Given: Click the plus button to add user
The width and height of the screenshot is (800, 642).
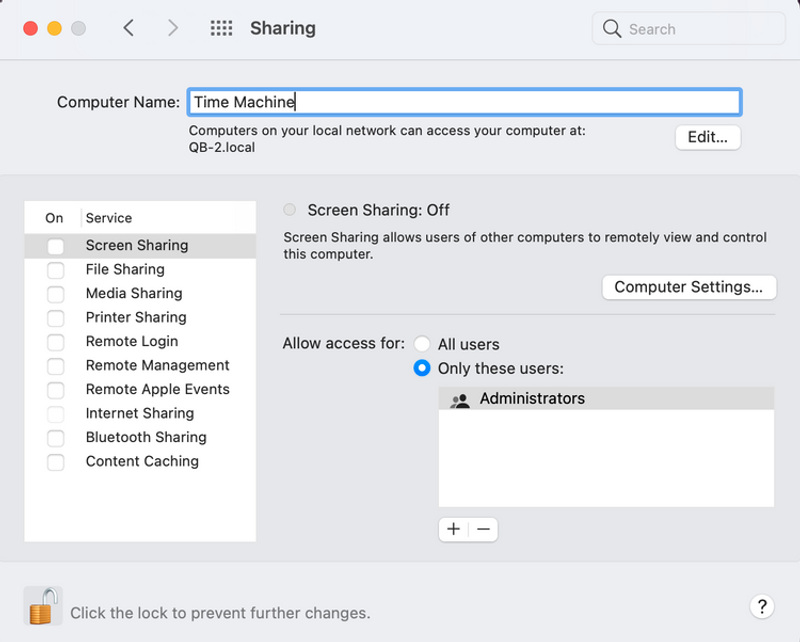Looking at the screenshot, I should tap(453, 529).
